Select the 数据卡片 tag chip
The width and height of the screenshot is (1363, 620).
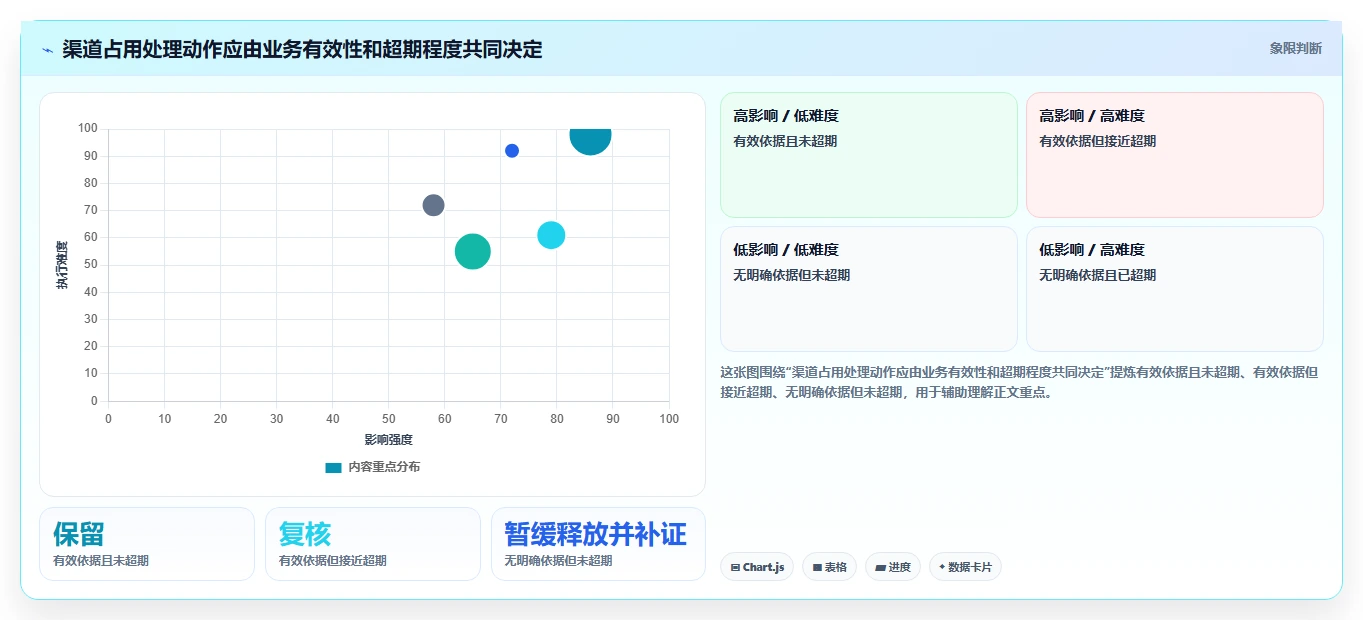[x=965, y=567]
